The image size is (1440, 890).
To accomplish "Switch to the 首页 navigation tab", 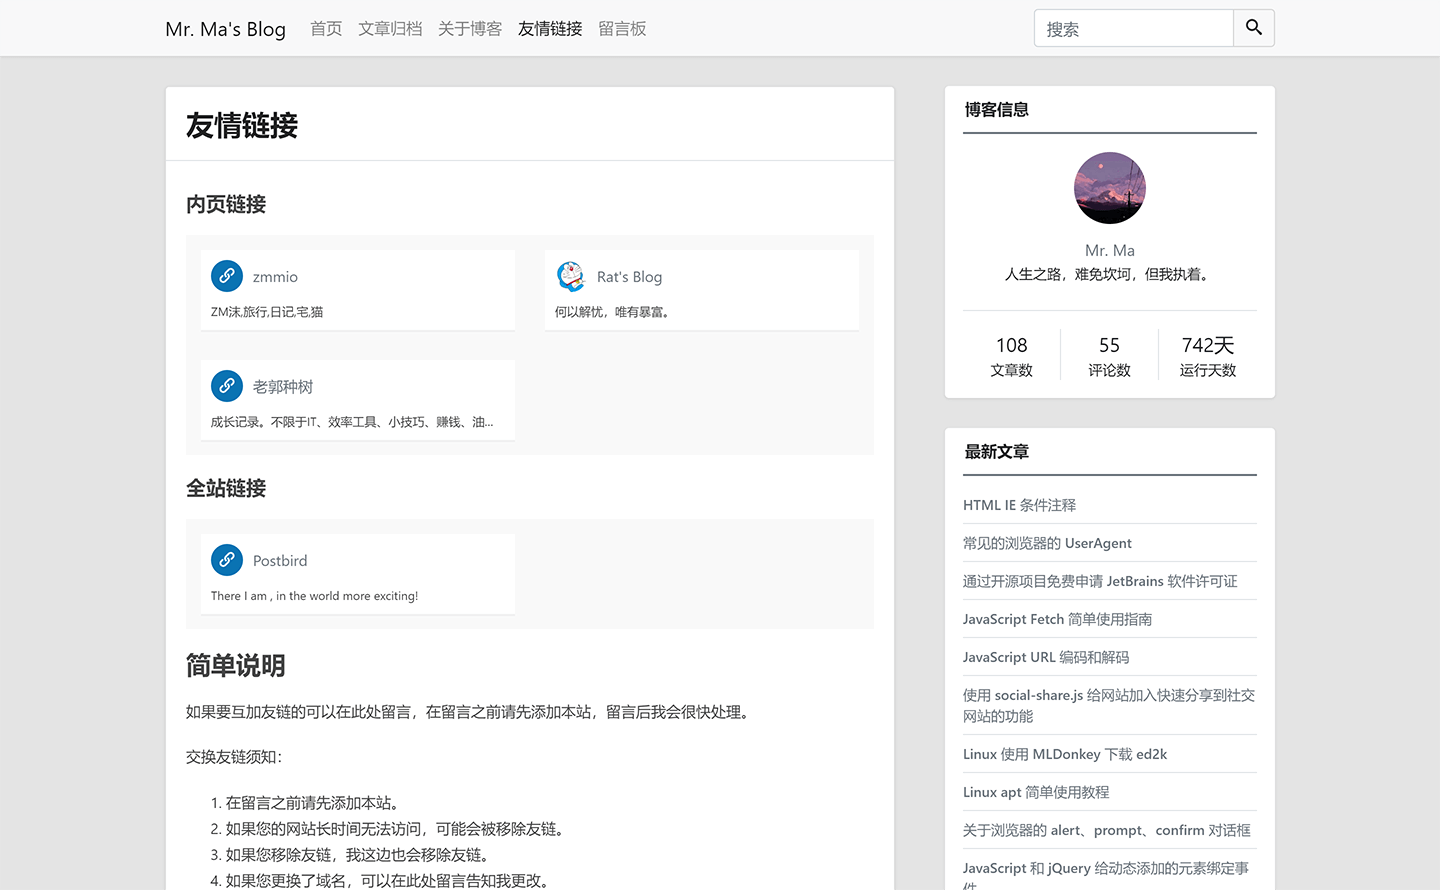I will tap(325, 28).
